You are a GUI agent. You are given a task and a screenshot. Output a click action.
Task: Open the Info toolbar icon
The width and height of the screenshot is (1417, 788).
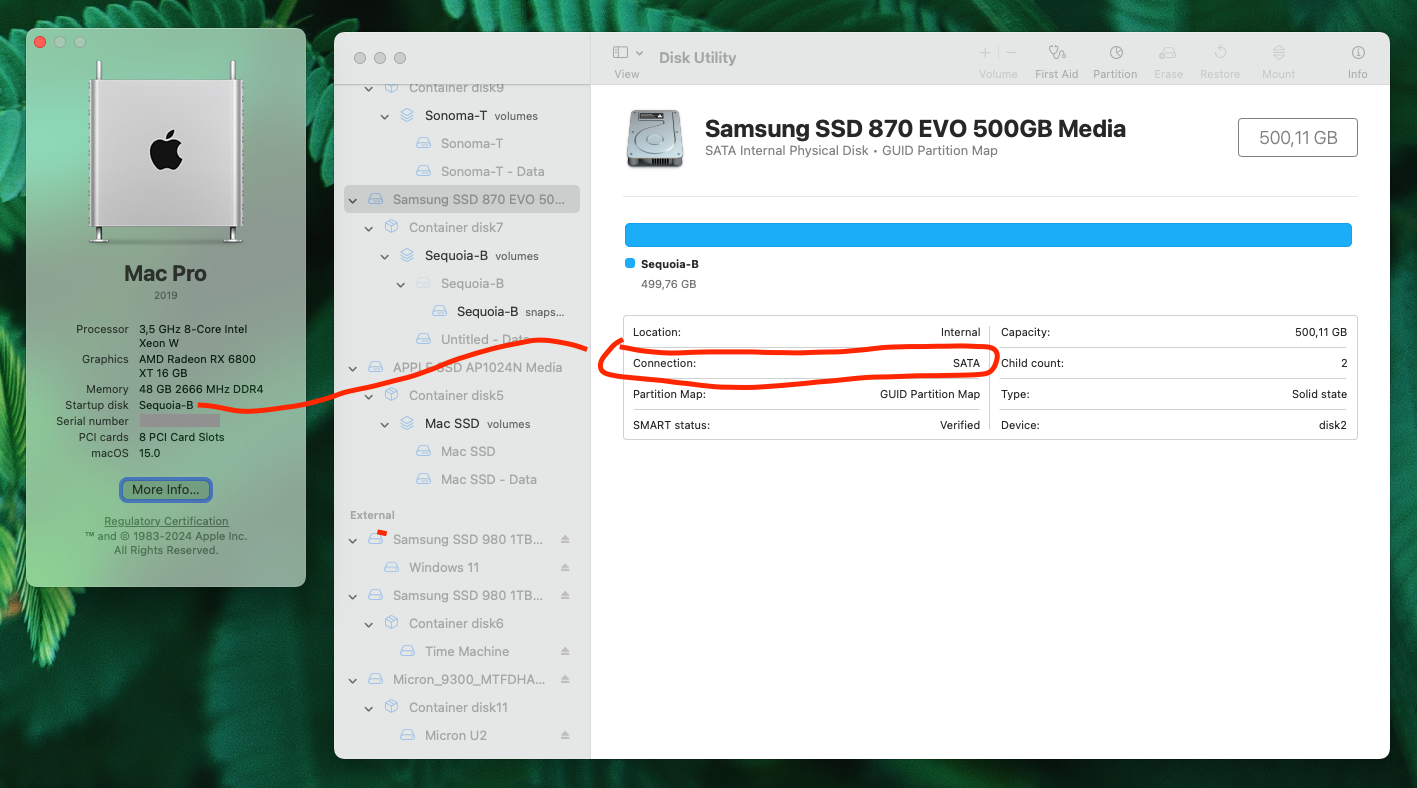tap(1358, 53)
